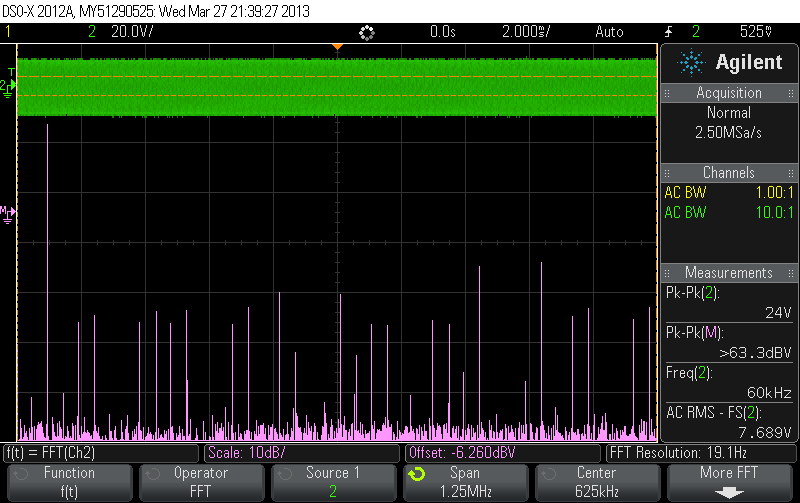The image size is (800, 503).
Task: Click the Auto trigger mode label
Action: 609,32
